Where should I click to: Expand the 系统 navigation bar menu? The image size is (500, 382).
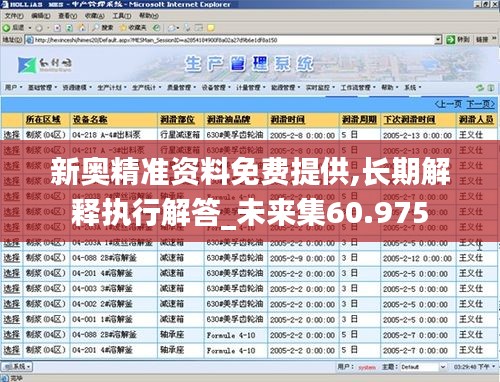point(413,87)
